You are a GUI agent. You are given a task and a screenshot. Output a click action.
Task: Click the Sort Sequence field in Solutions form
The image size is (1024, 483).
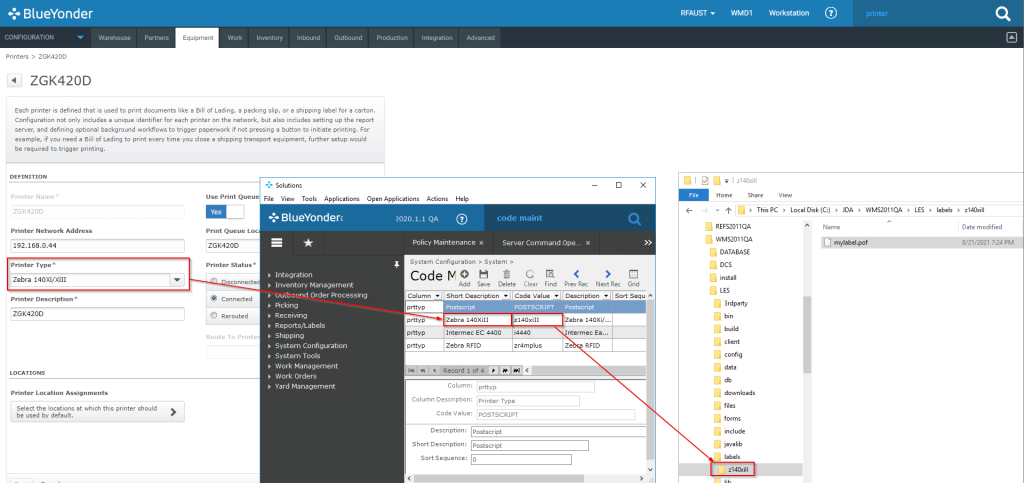tap(520, 460)
